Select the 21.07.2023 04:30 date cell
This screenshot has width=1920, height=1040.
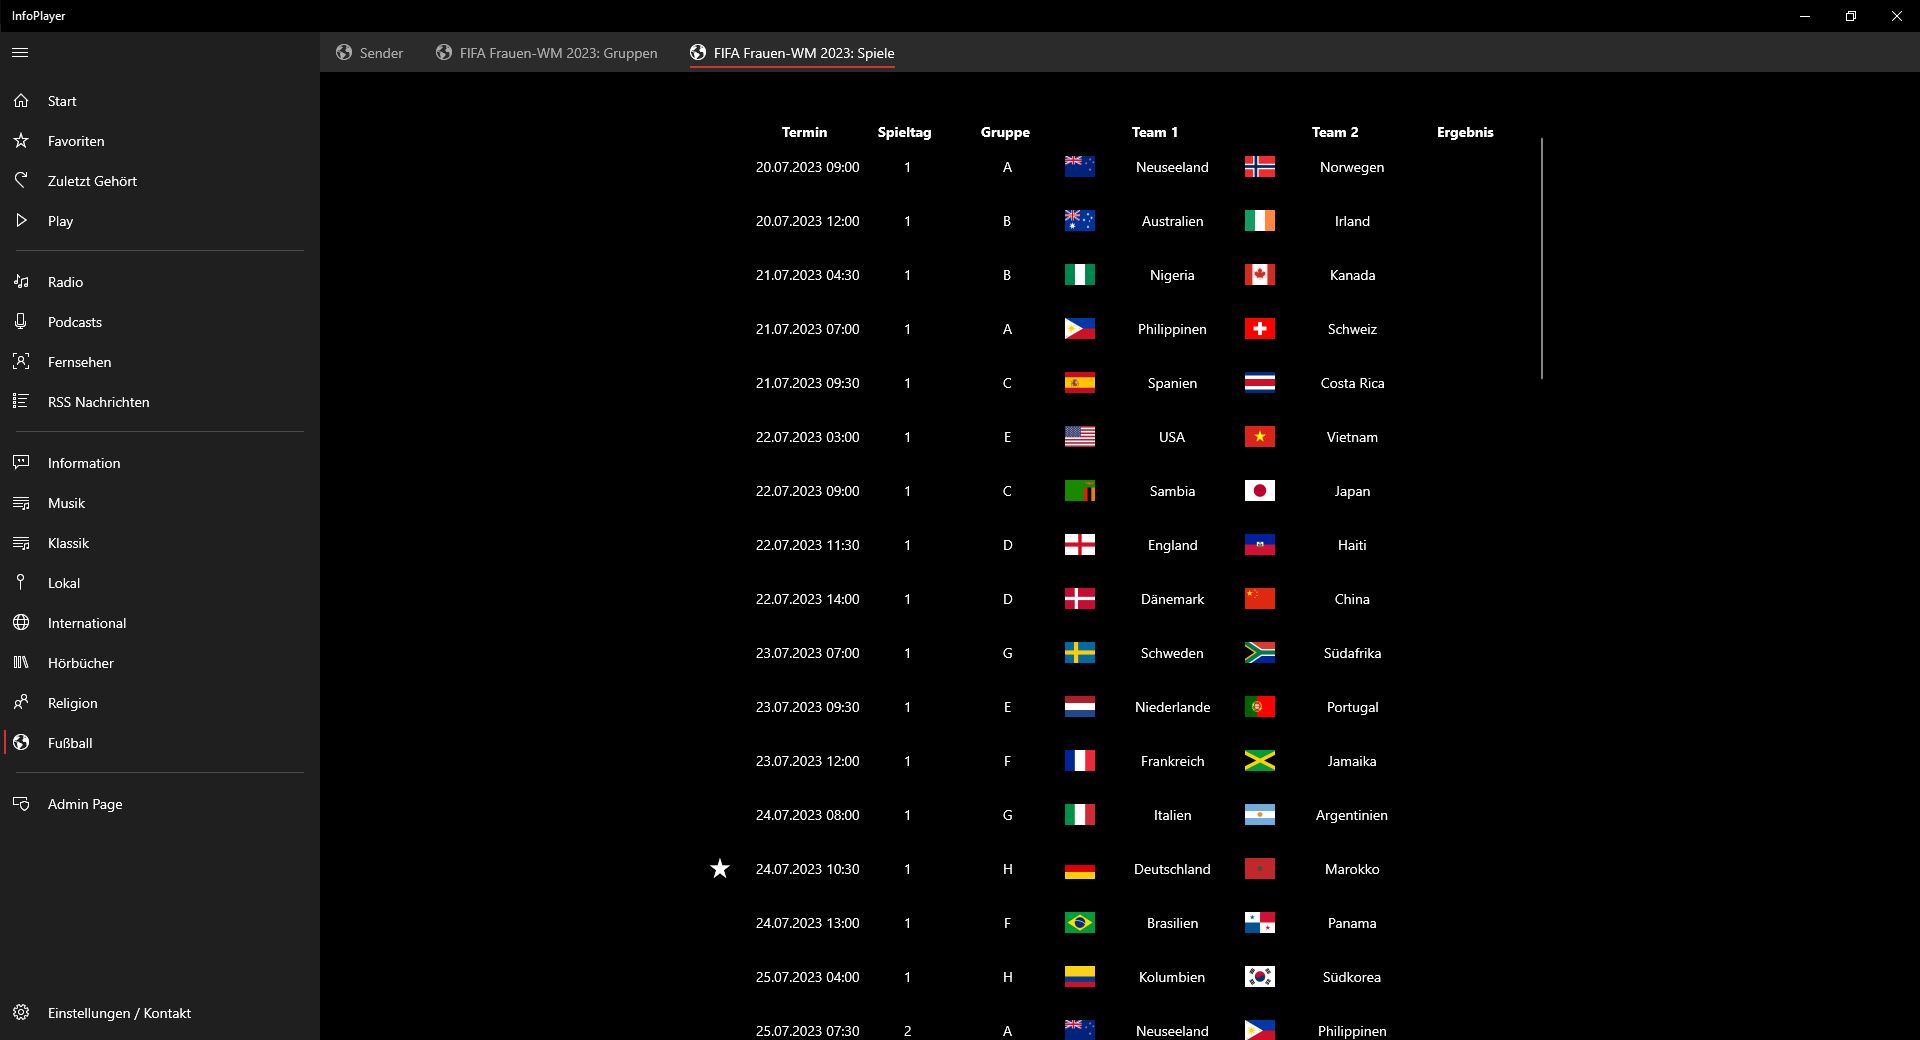[x=807, y=275]
